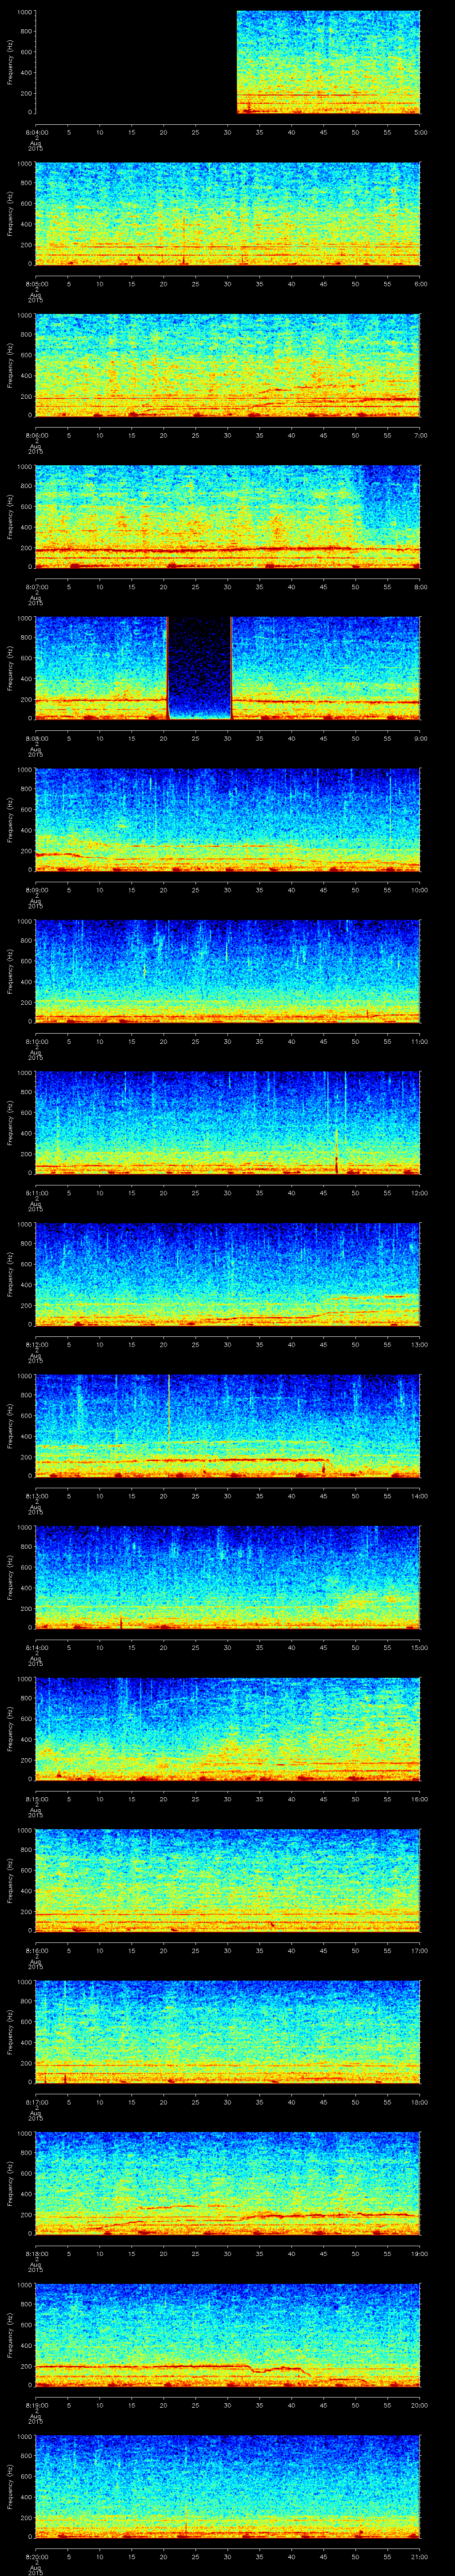
Task: Click the spectrogram panel starting at 8:11:00
Action: tap(228, 1123)
